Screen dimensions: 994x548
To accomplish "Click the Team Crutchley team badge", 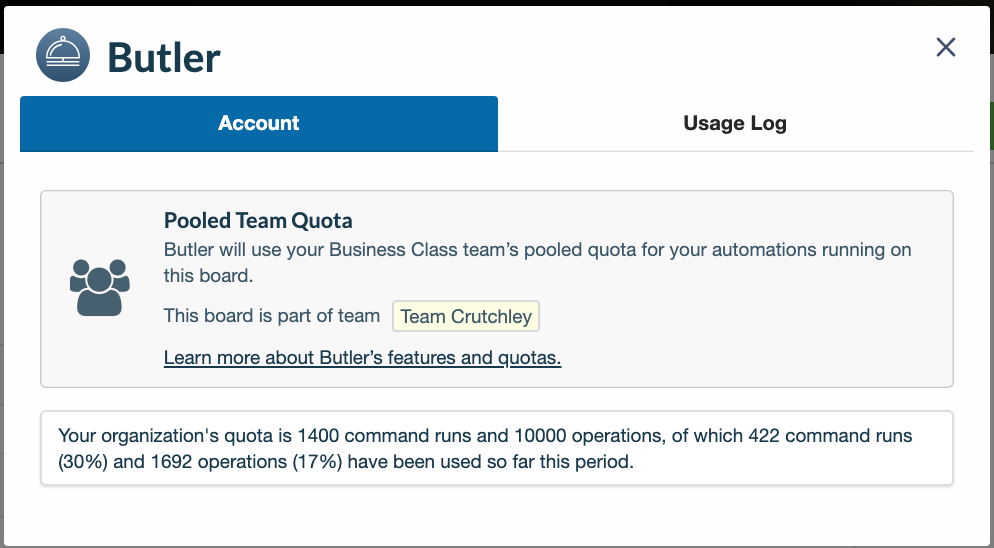I will click(466, 316).
